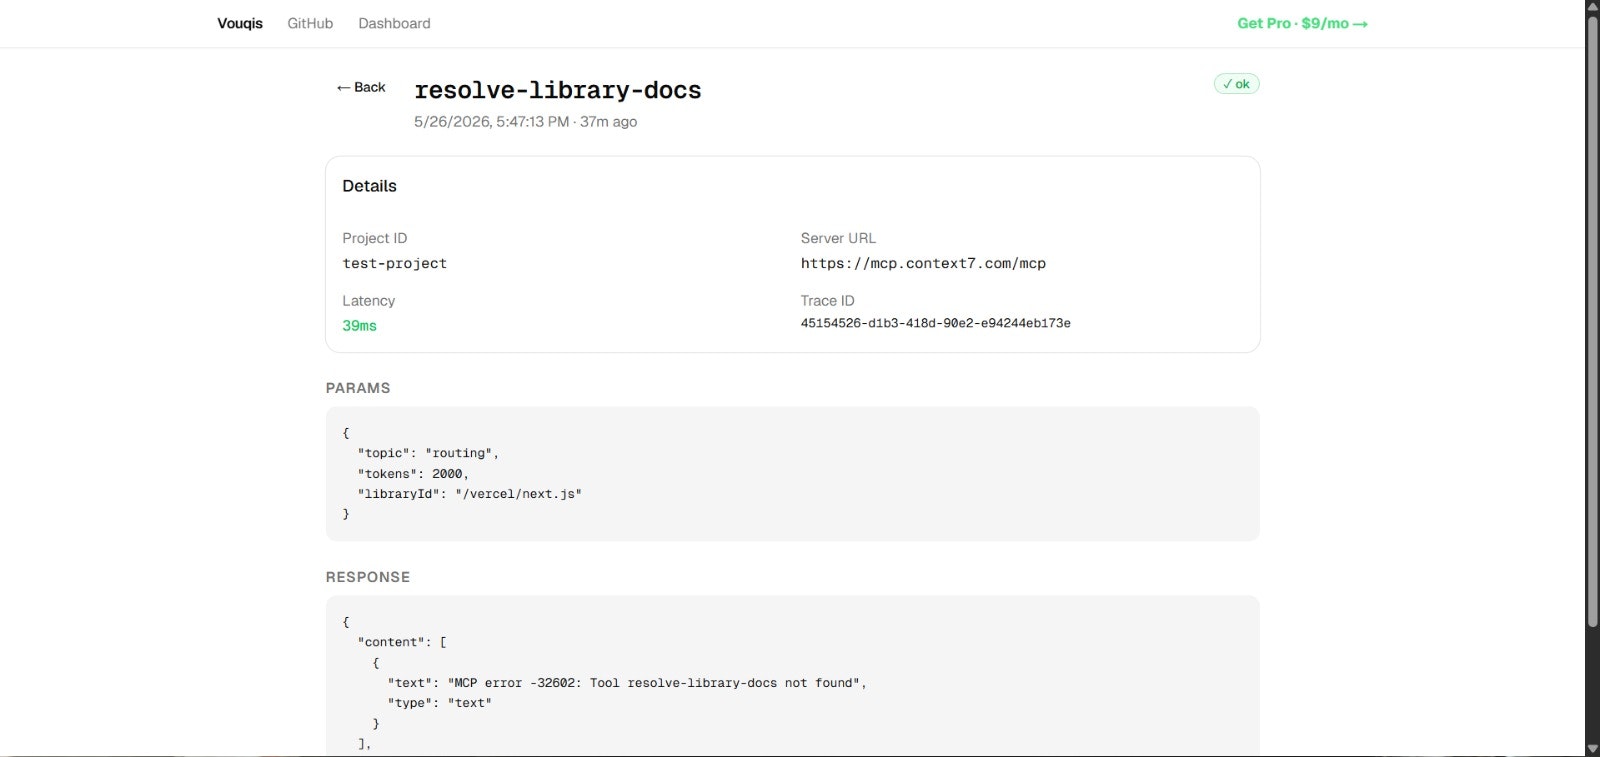Click the green ok status badge
Image resolution: width=1600 pixels, height=757 pixels.
point(1236,84)
